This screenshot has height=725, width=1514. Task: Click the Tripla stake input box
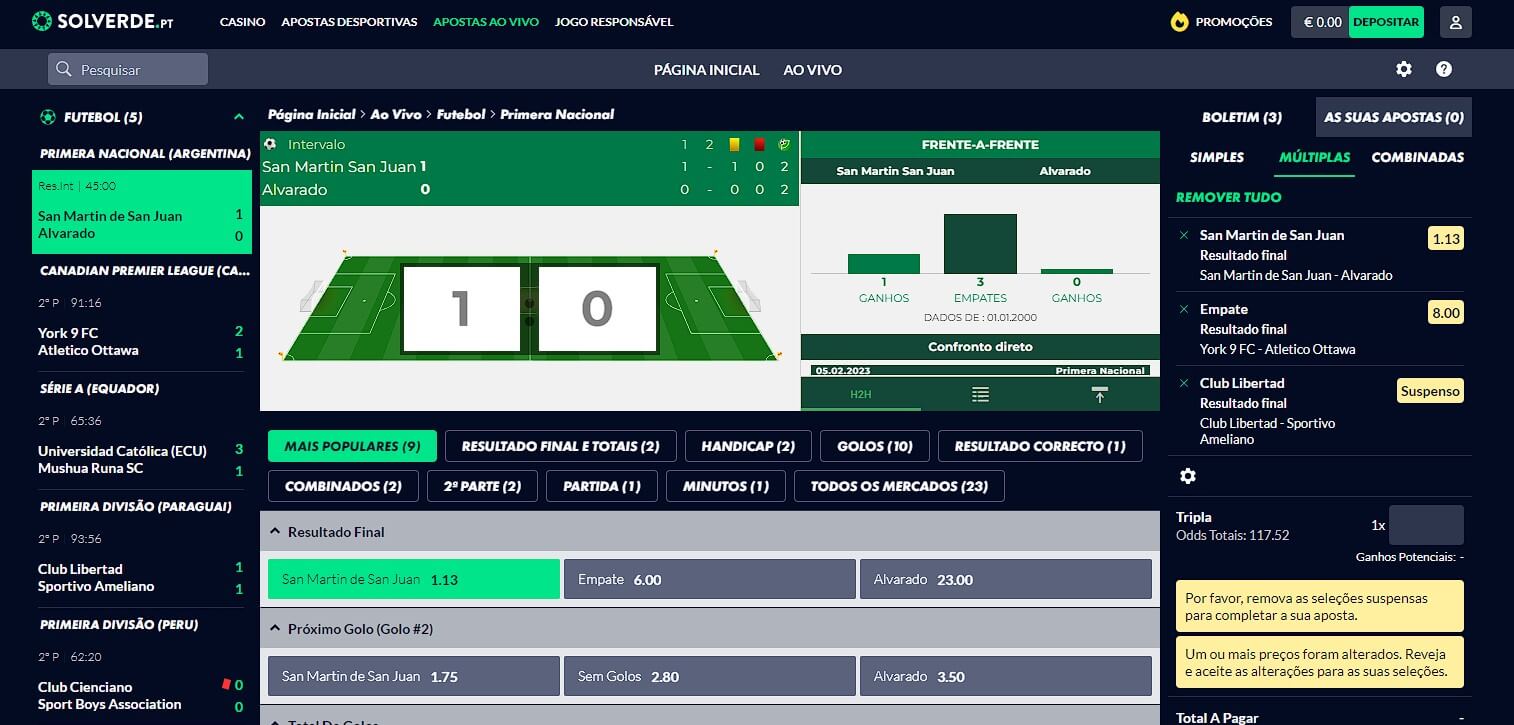coord(1426,525)
